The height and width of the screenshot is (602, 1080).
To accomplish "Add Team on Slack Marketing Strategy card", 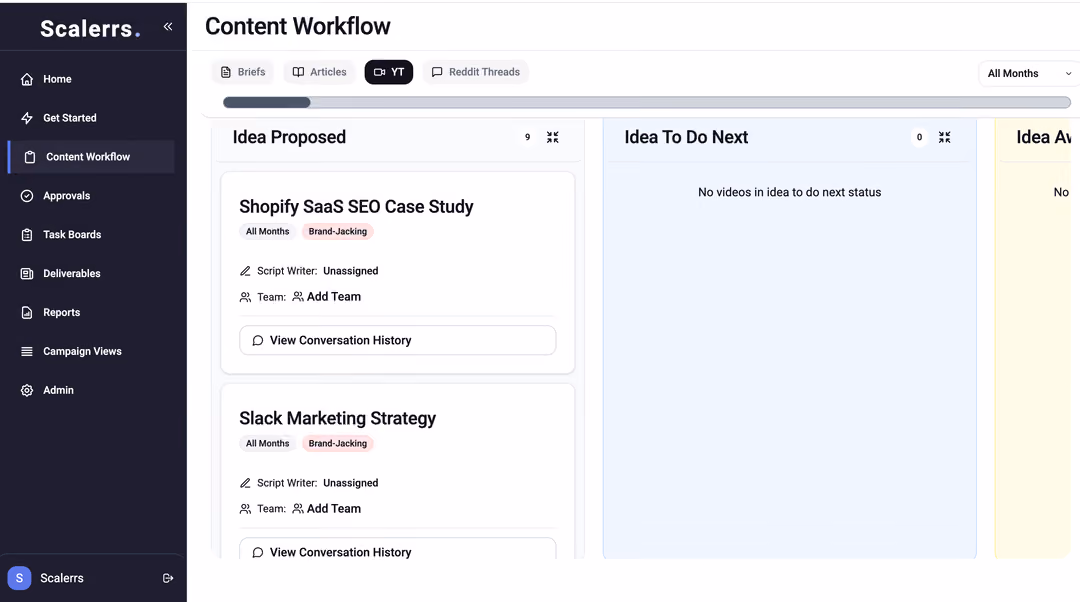I will click(x=326, y=508).
